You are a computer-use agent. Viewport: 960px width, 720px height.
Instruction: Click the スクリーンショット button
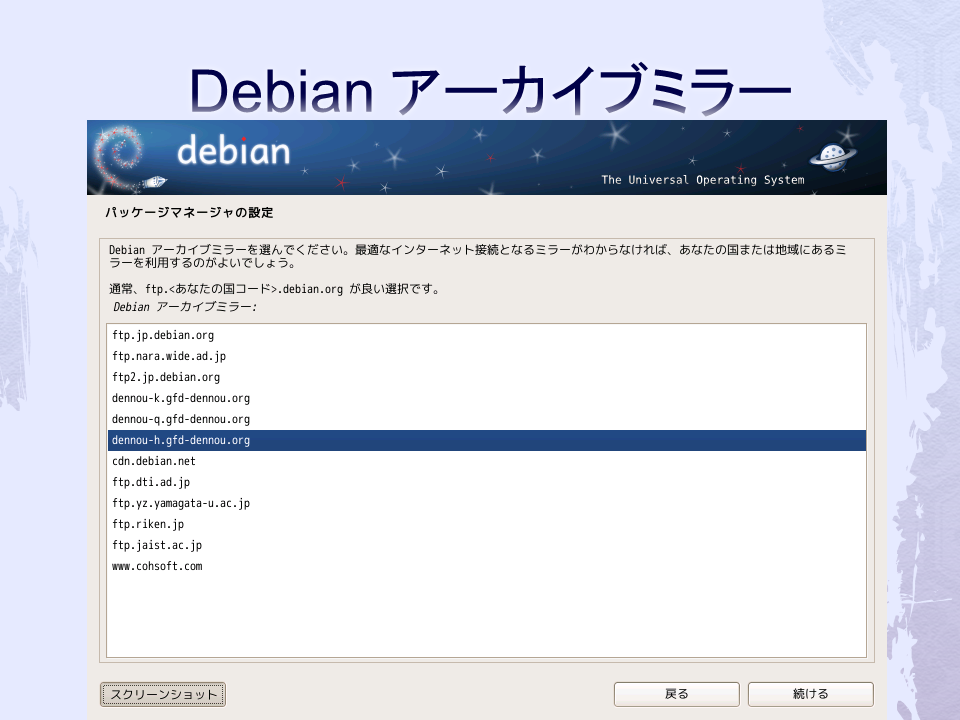point(163,694)
